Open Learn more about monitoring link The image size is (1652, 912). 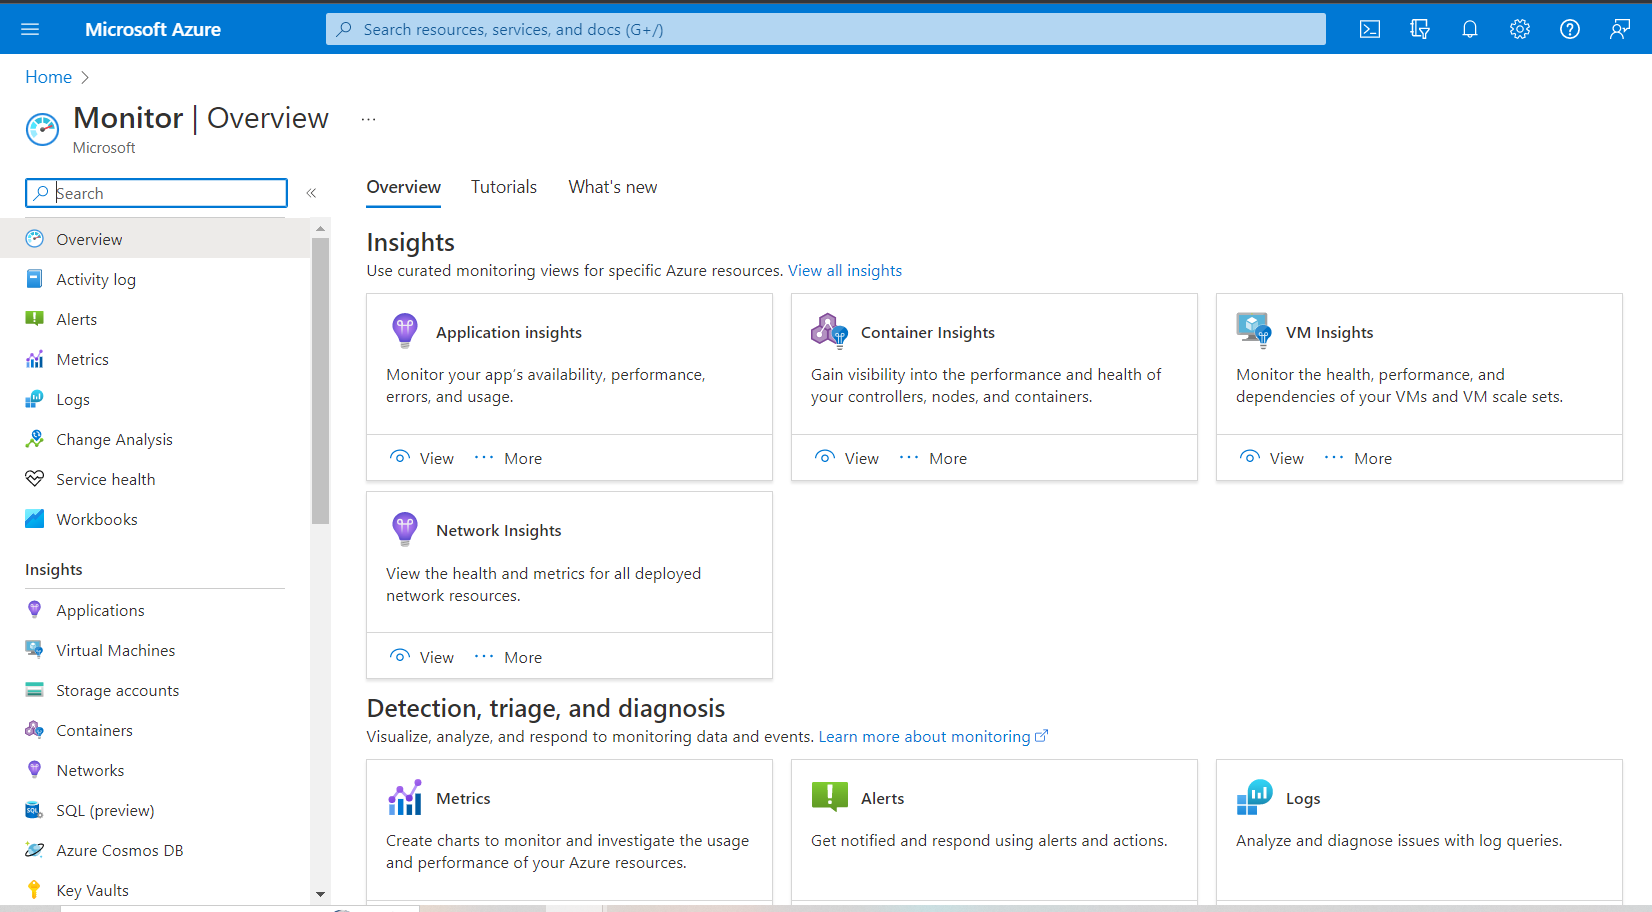click(x=933, y=736)
